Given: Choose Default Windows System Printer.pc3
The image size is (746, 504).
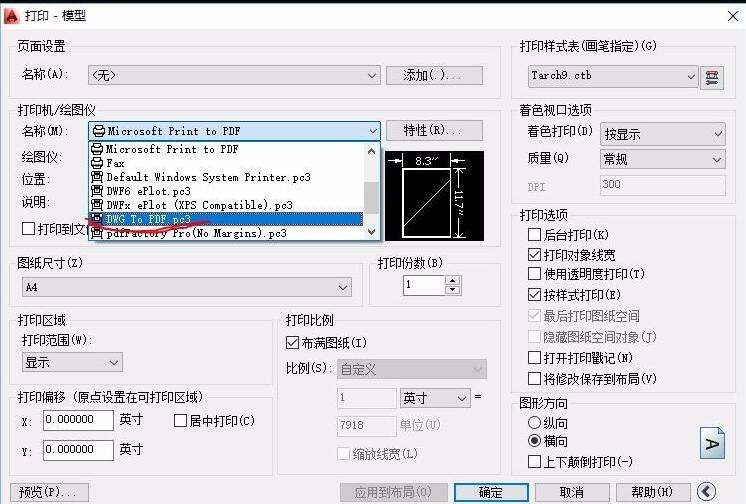Looking at the screenshot, I should [226, 177].
